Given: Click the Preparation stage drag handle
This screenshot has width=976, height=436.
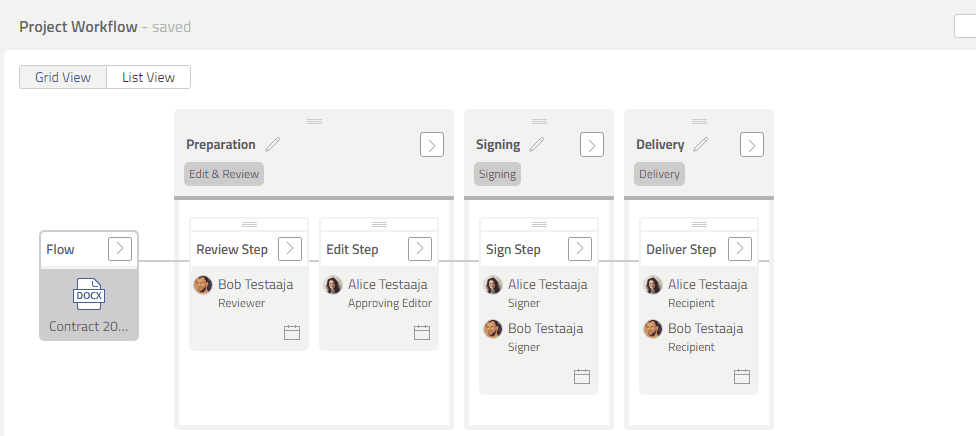Looking at the screenshot, I should (314, 121).
